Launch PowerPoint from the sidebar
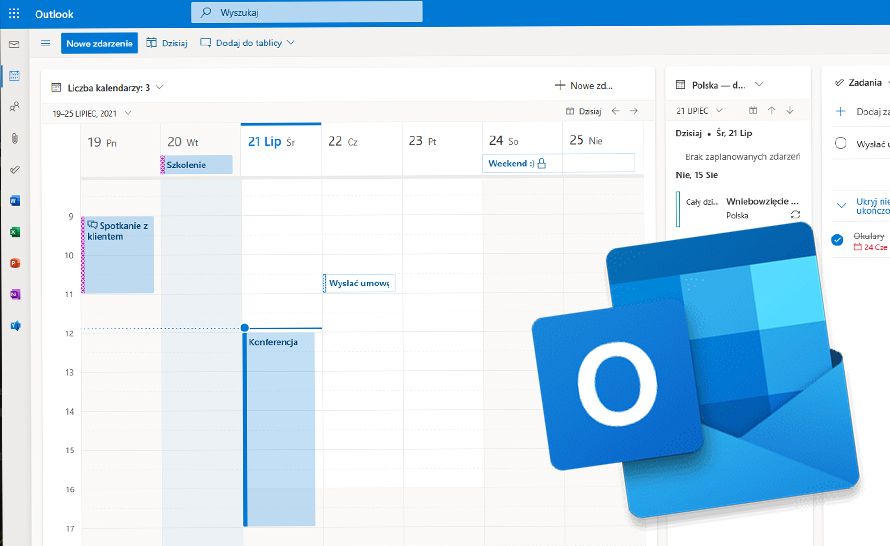890x546 pixels. click(x=15, y=263)
